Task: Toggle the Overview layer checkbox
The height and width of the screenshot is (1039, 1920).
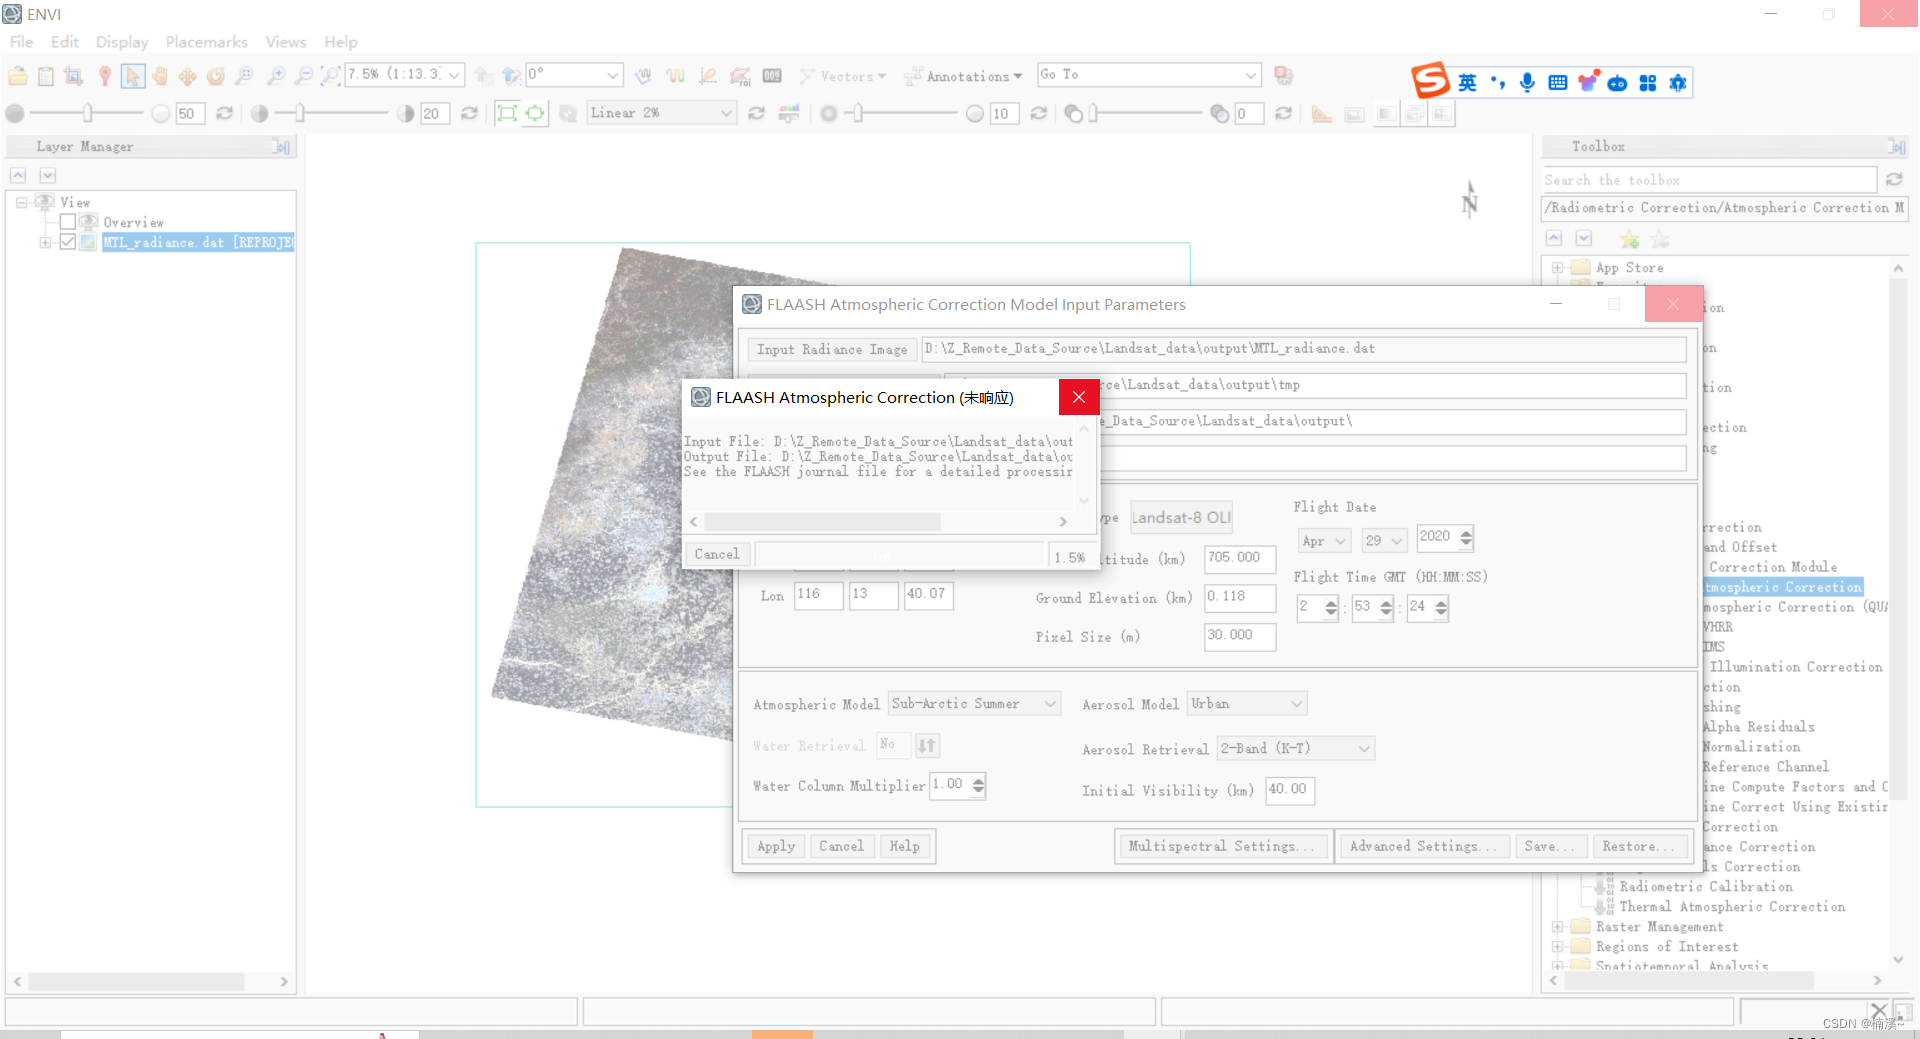Action: tap(68, 221)
